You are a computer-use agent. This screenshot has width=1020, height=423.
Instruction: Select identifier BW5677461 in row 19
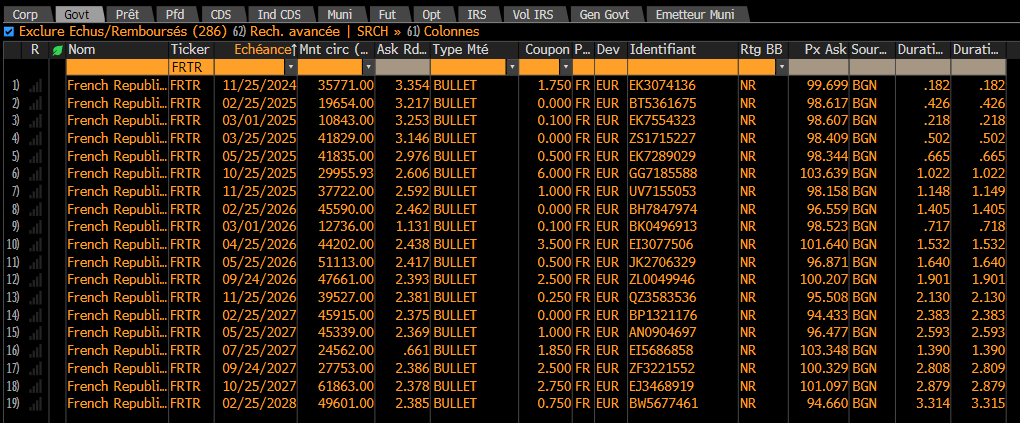pyautogui.click(x=664, y=403)
